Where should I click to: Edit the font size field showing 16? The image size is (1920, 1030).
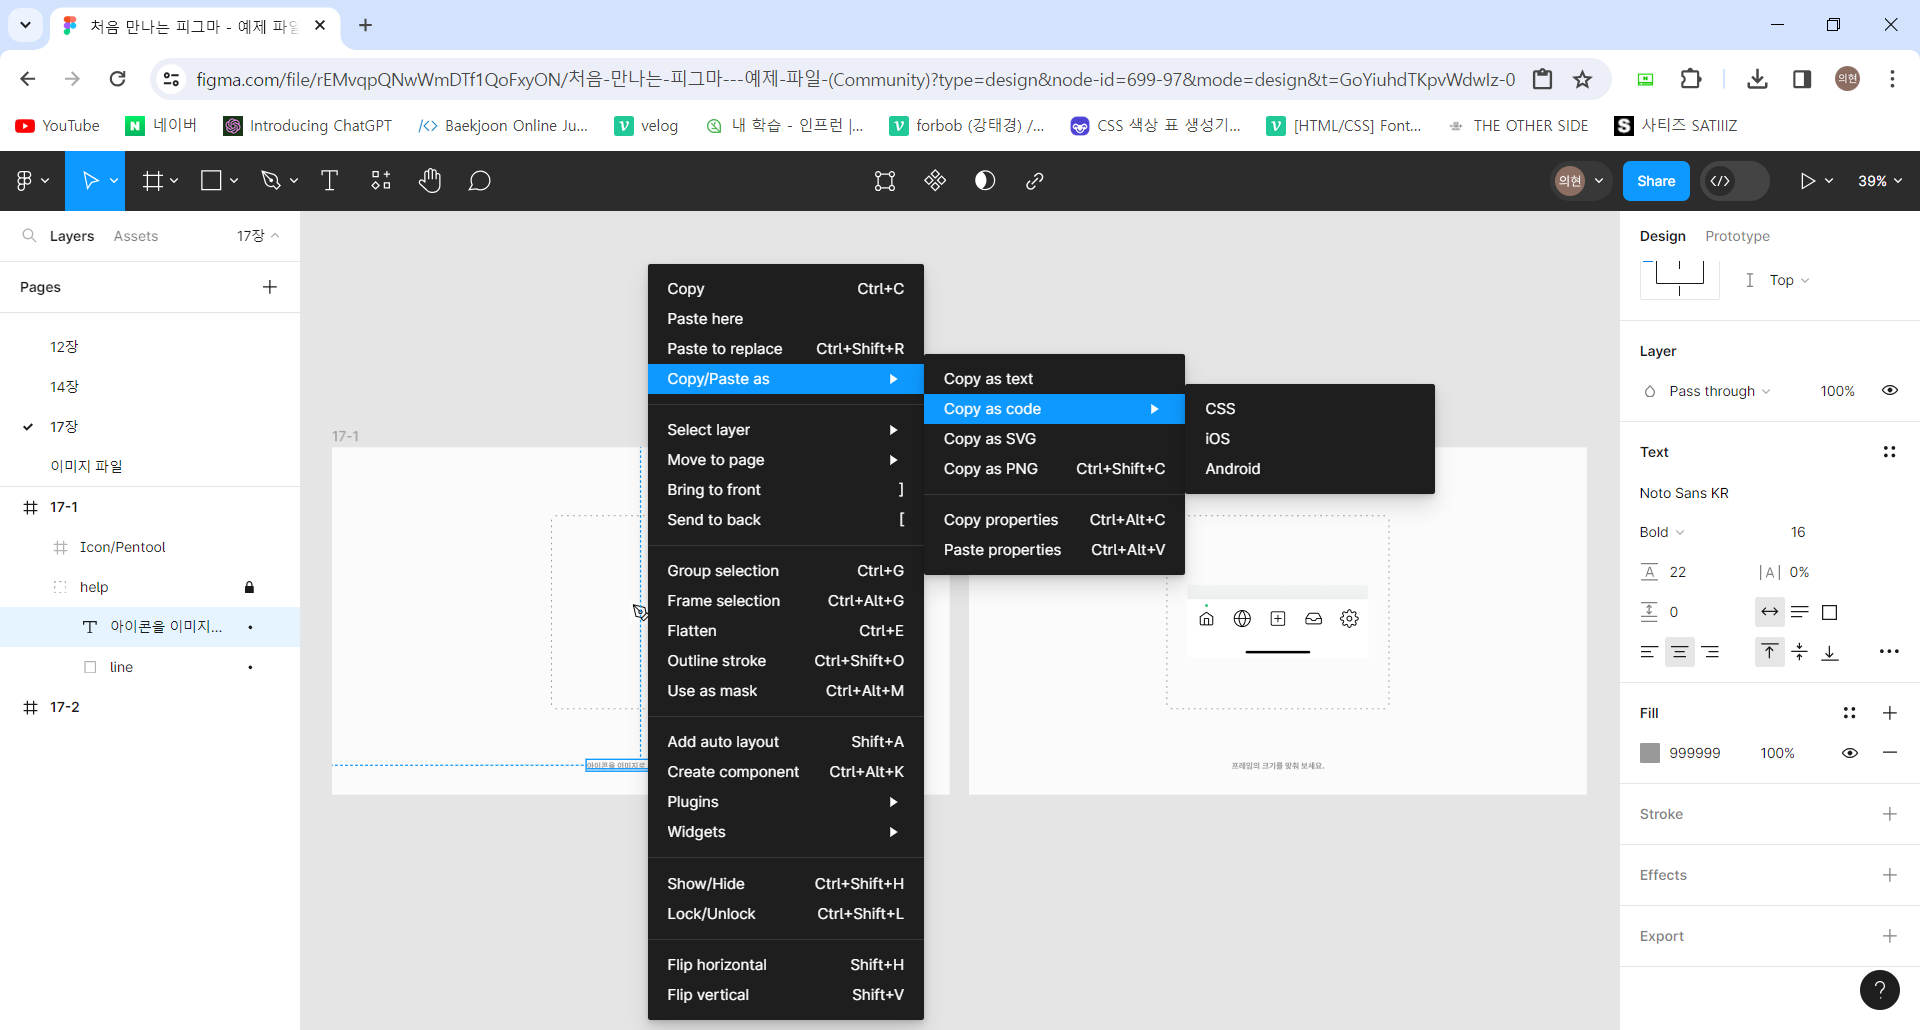(1798, 532)
